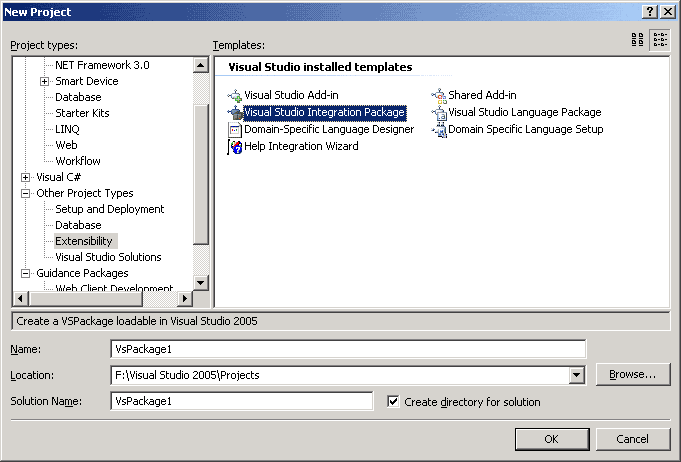
Task: Select Smart Device project type
Action: 86,81
